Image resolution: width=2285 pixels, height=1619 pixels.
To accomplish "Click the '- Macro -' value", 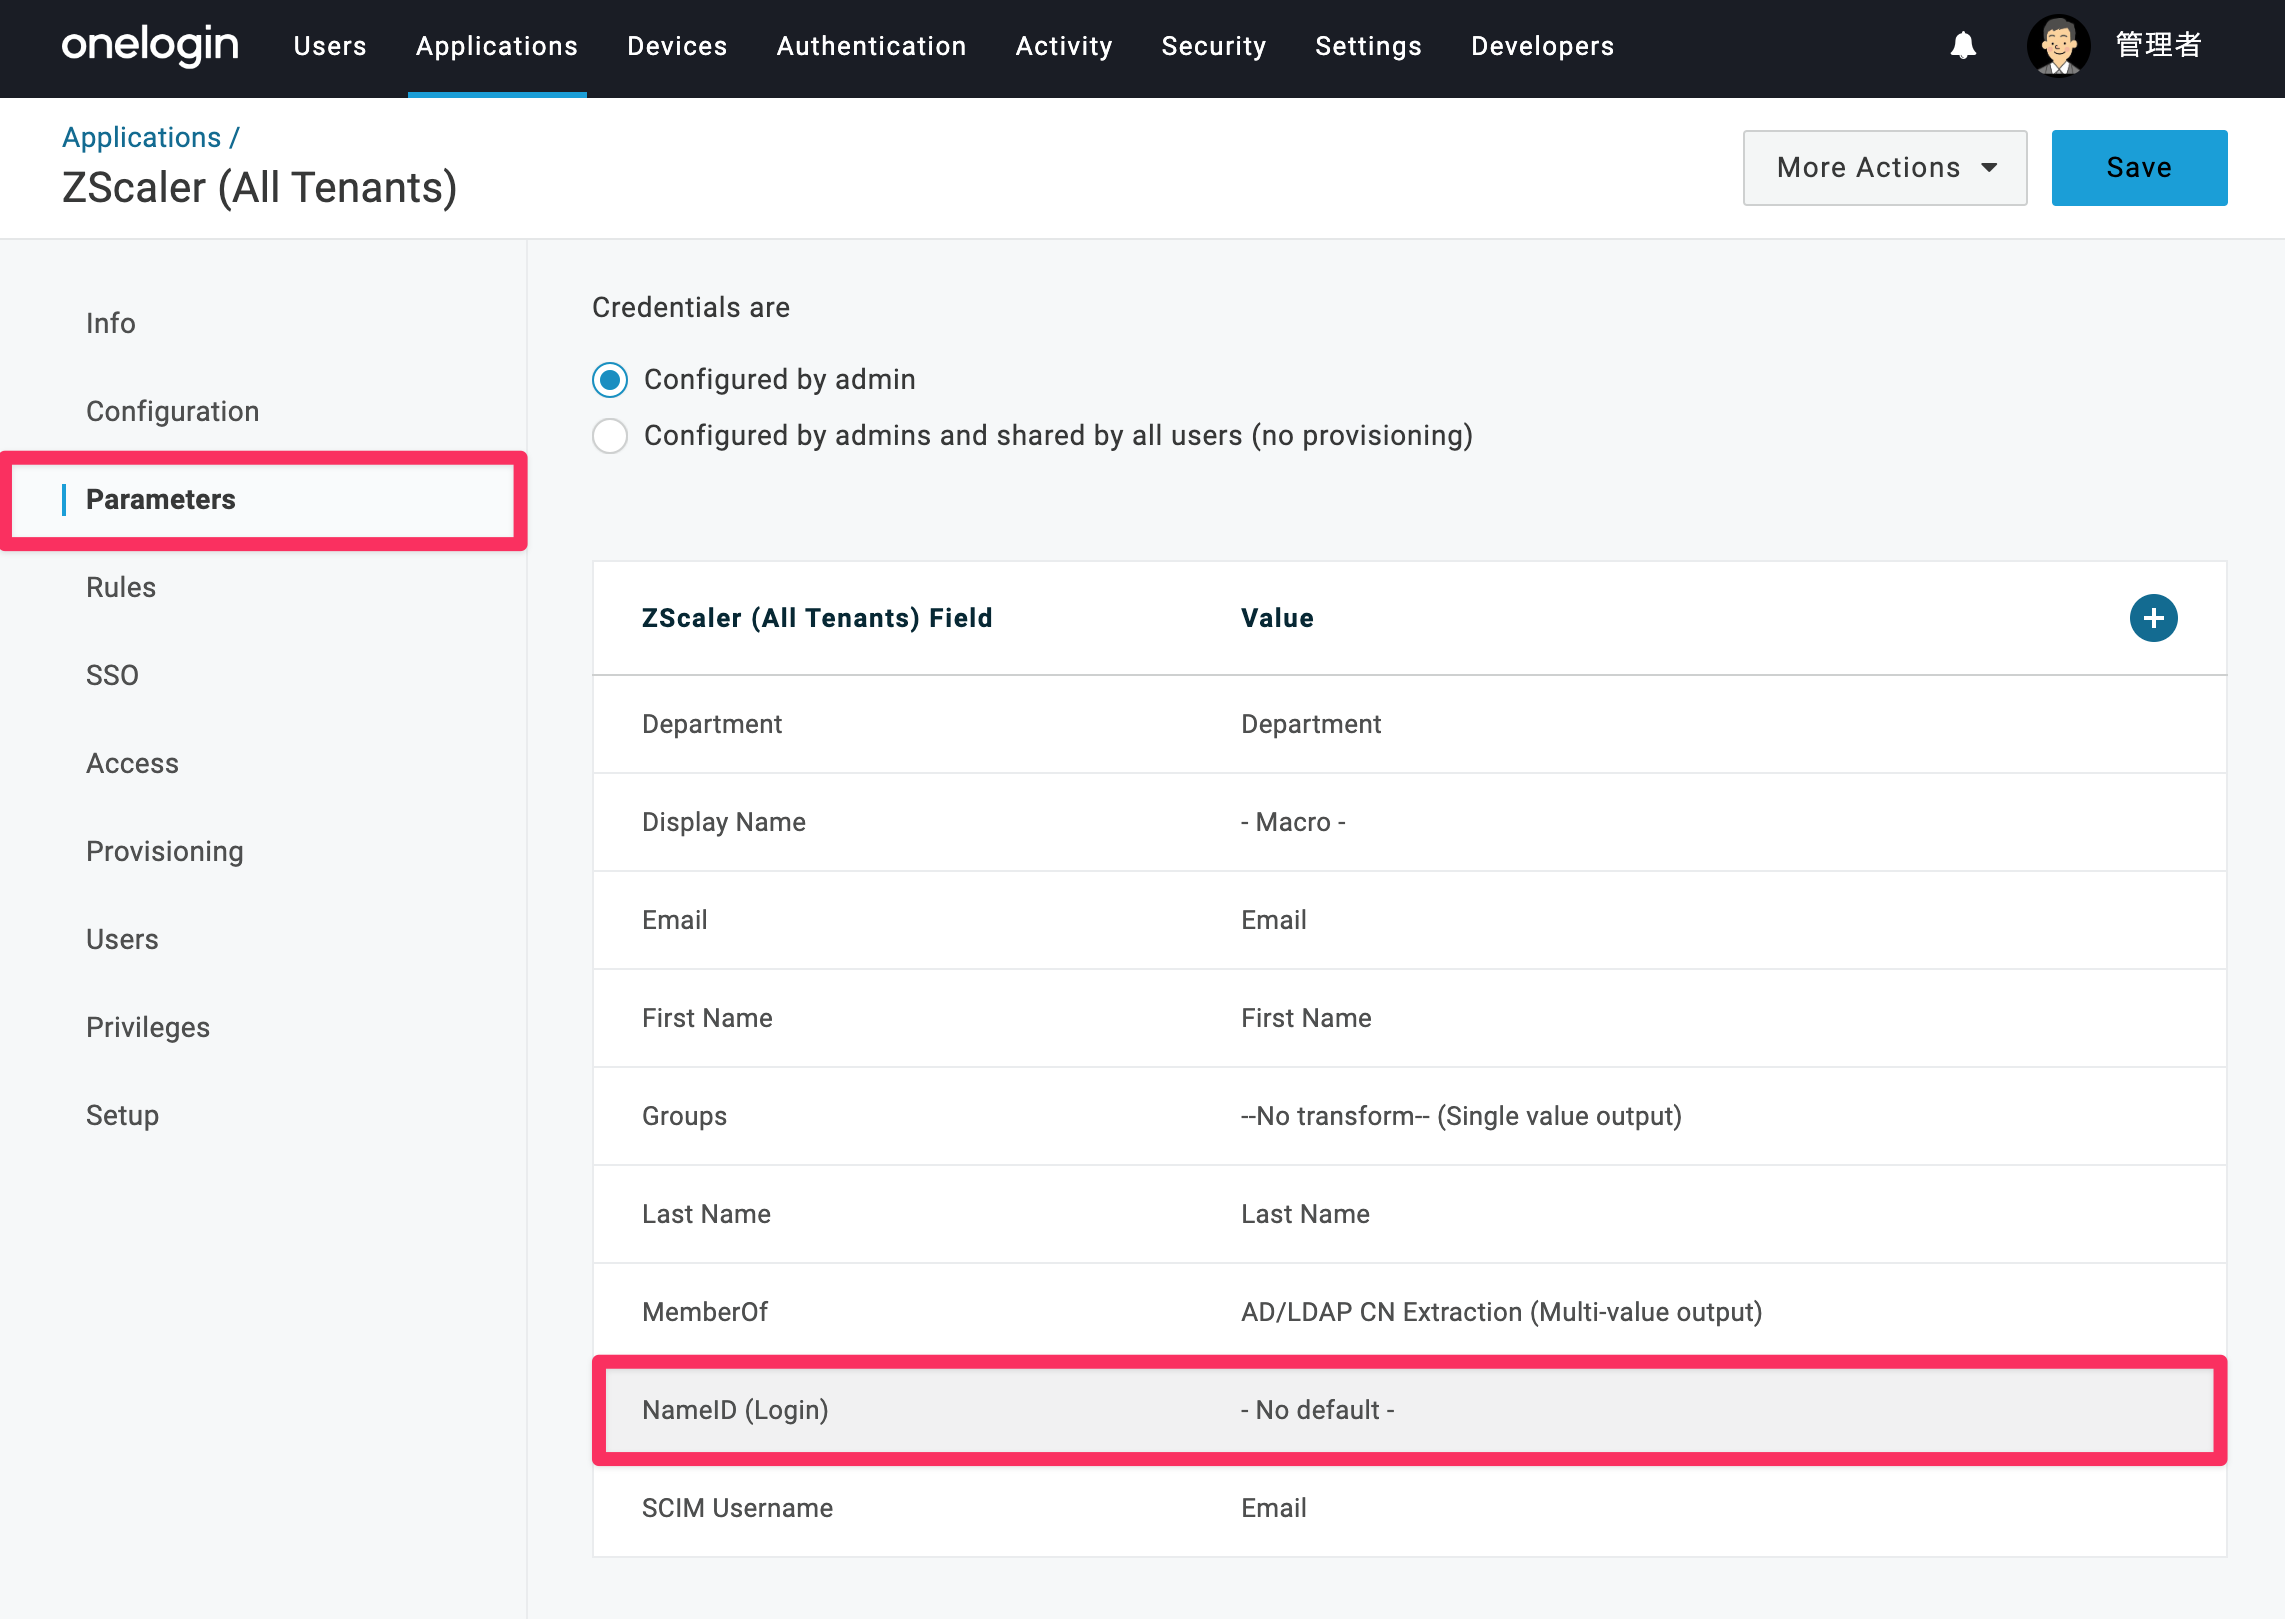I will point(1293,822).
